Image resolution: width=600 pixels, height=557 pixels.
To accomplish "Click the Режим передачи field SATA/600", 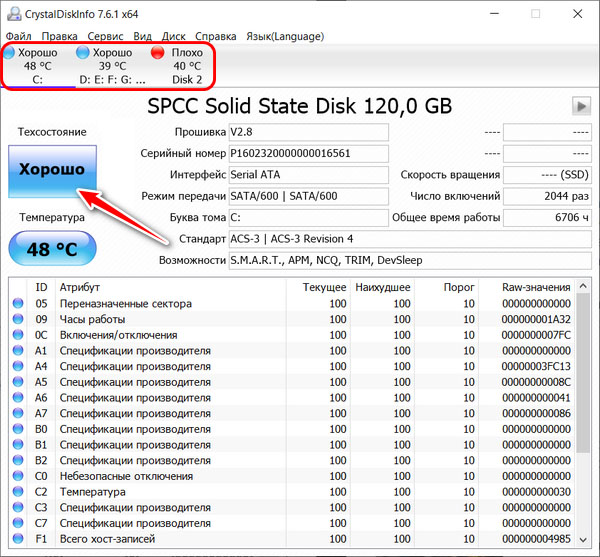I will [308, 197].
